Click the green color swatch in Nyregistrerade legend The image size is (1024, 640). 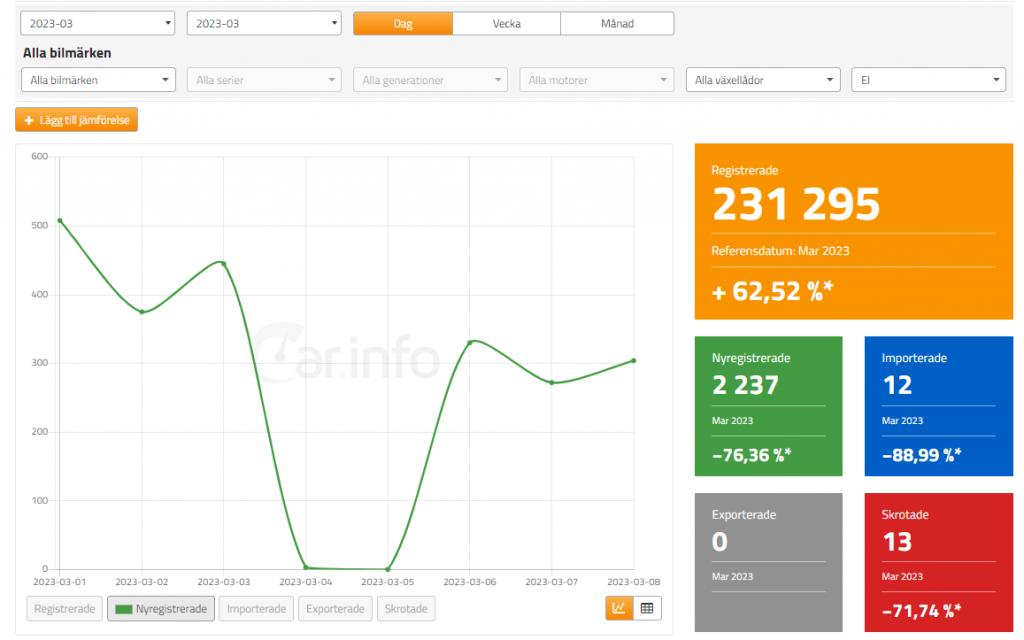tap(124, 609)
